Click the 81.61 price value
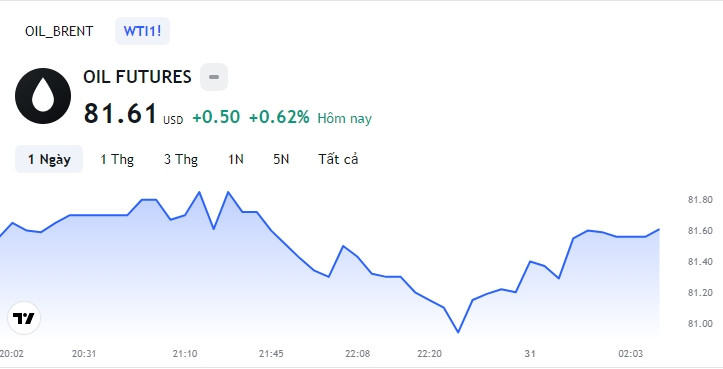 tap(120, 113)
